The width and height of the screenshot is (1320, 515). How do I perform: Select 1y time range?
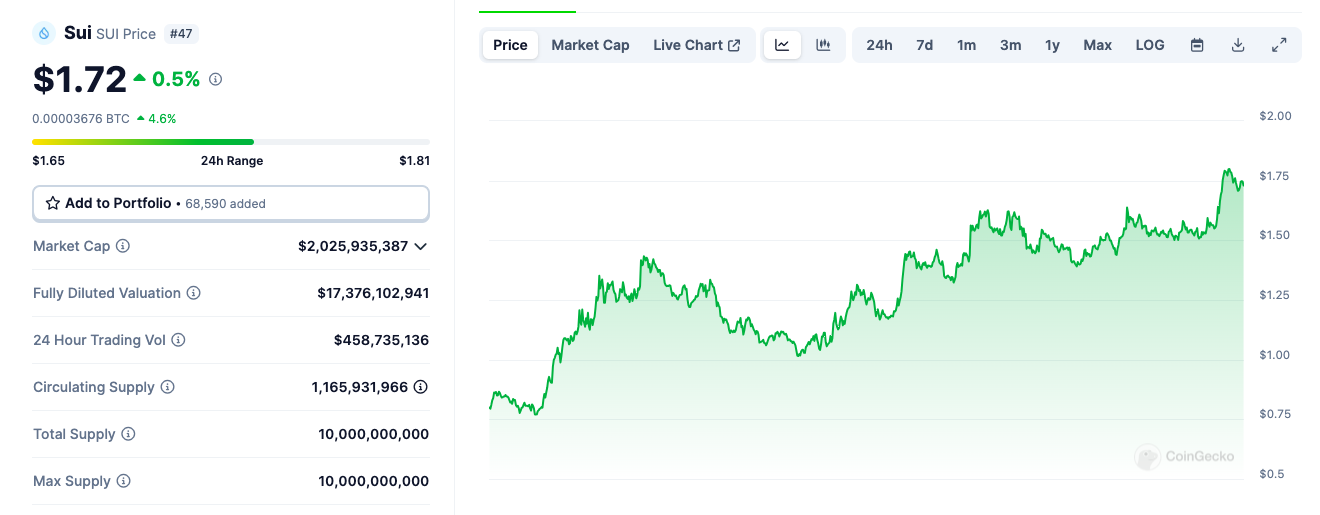[1052, 45]
